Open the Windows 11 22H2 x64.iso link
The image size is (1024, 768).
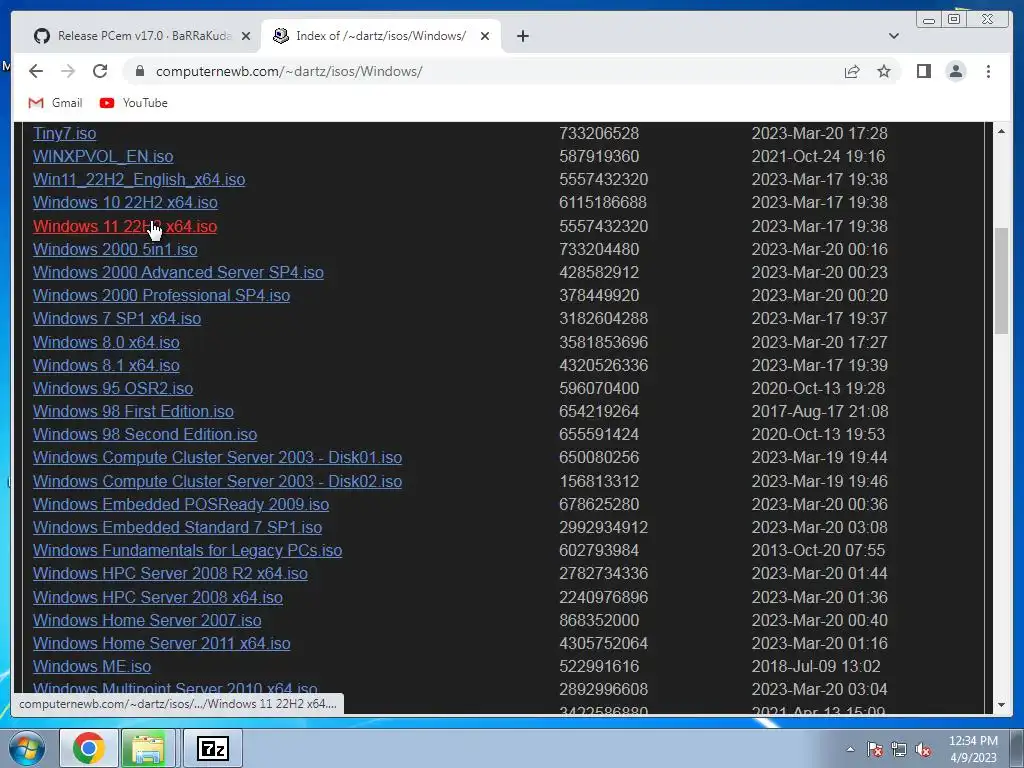(125, 227)
